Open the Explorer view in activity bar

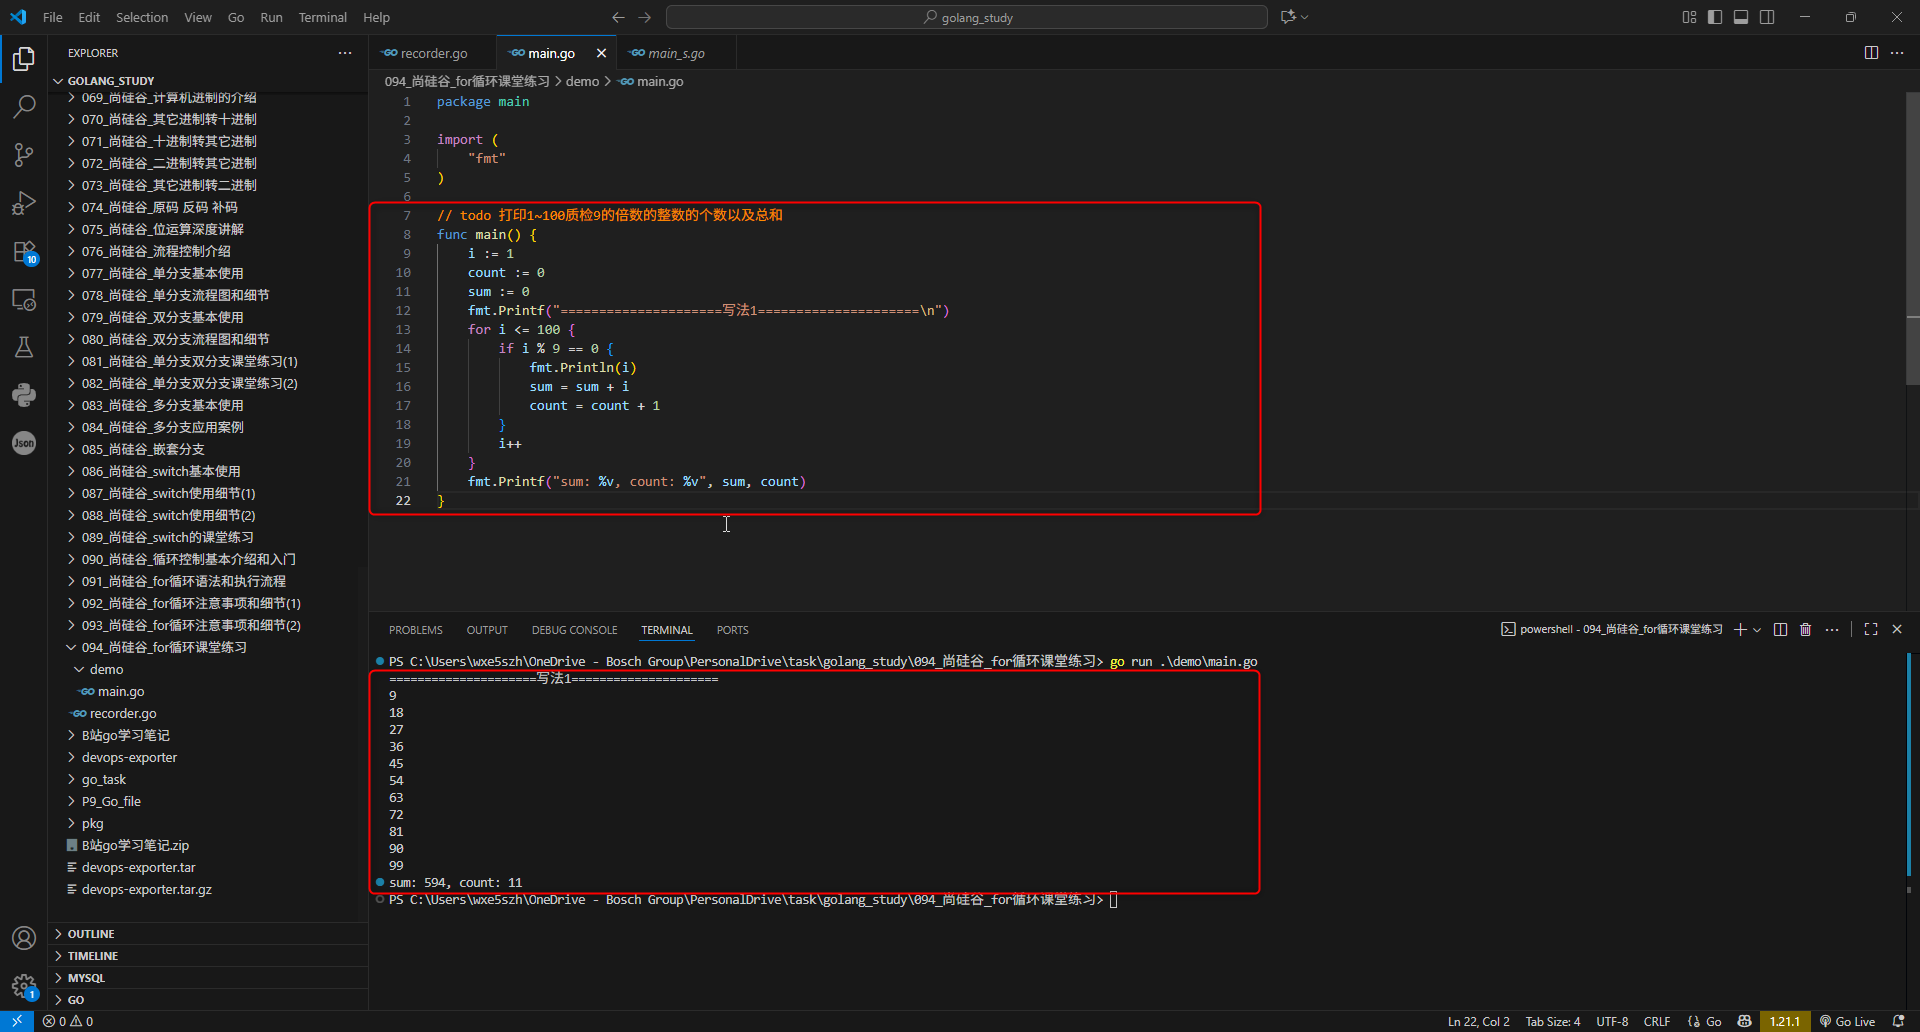point(24,59)
